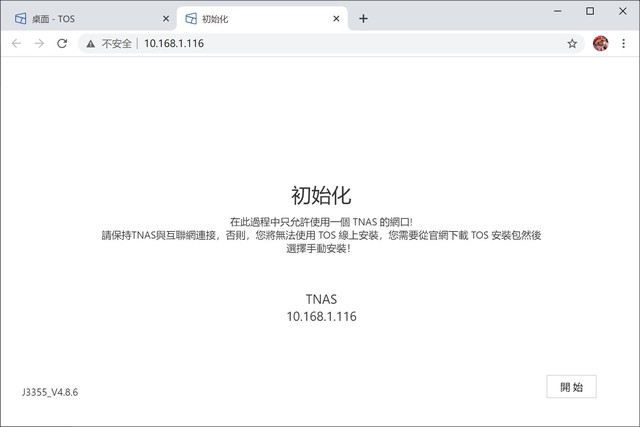Click the J3355_V4.8.6 version label
The height and width of the screenshot is (427, 640).
pos(50,392)
